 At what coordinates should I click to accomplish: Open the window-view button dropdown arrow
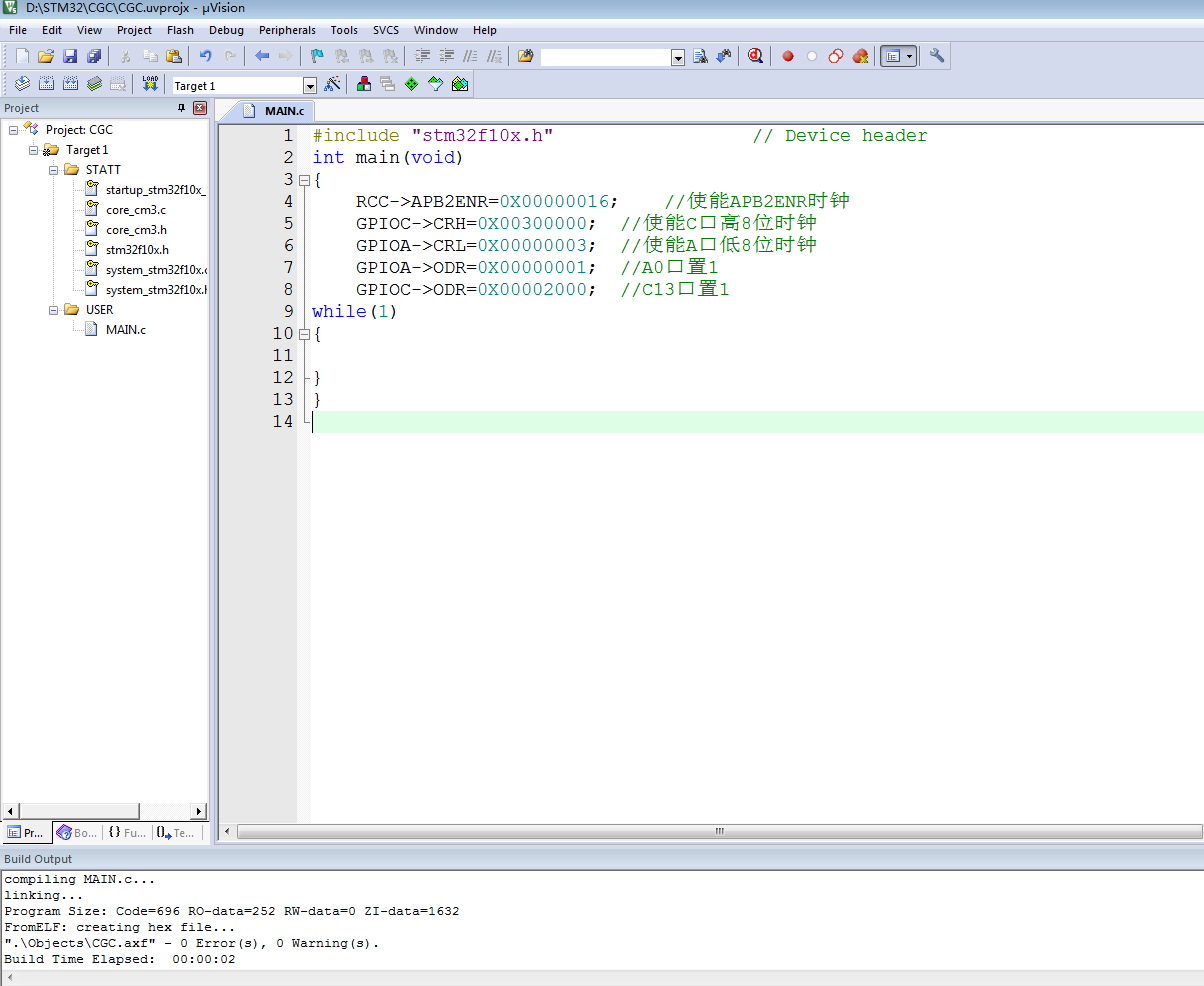click(910, 56)
